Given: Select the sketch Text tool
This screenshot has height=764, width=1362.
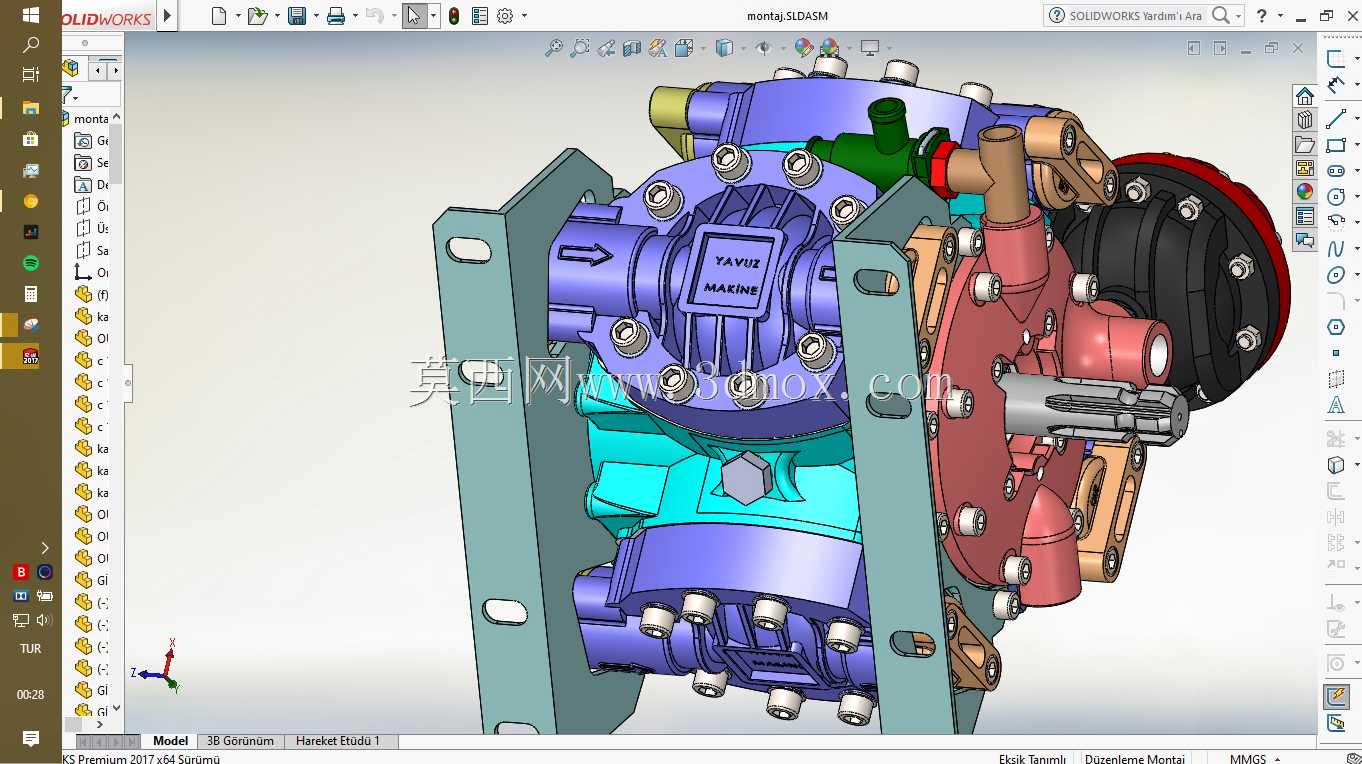Looking at the screenshot, I should [x=1336, y=405].
